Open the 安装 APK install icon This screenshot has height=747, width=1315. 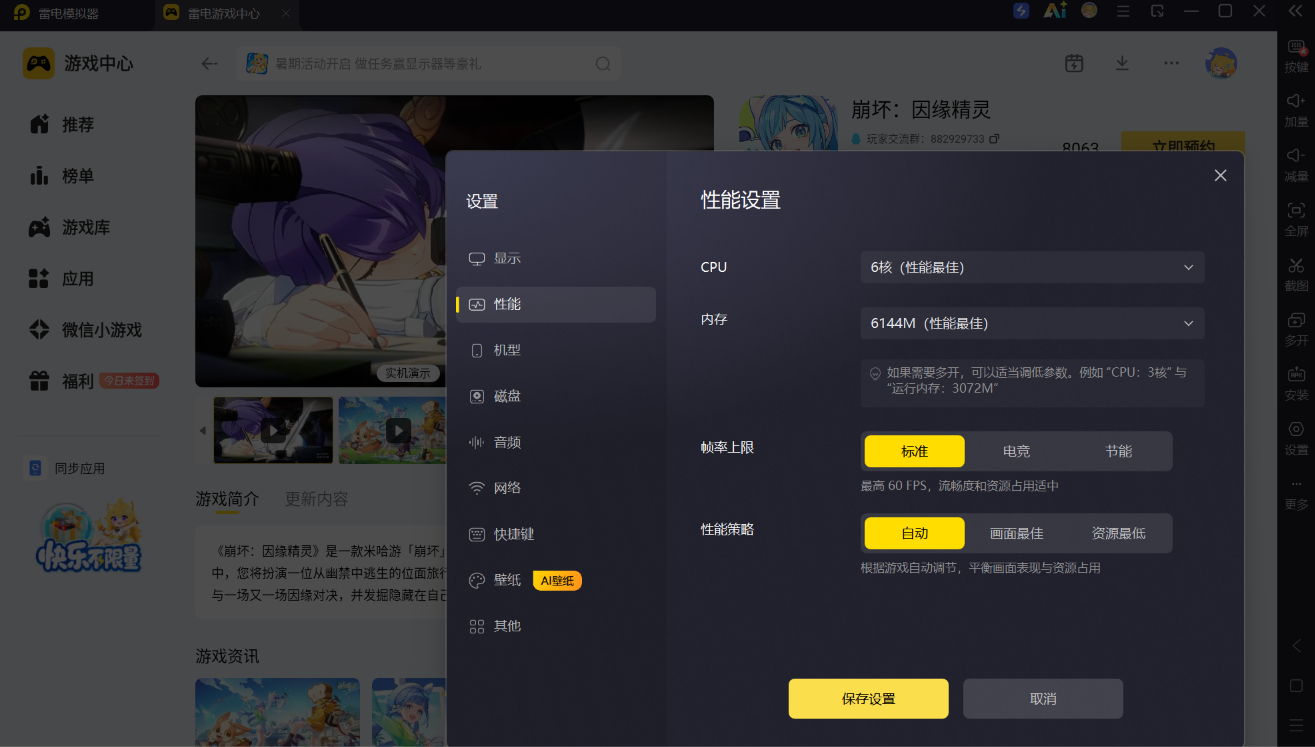coord(1296,383)
